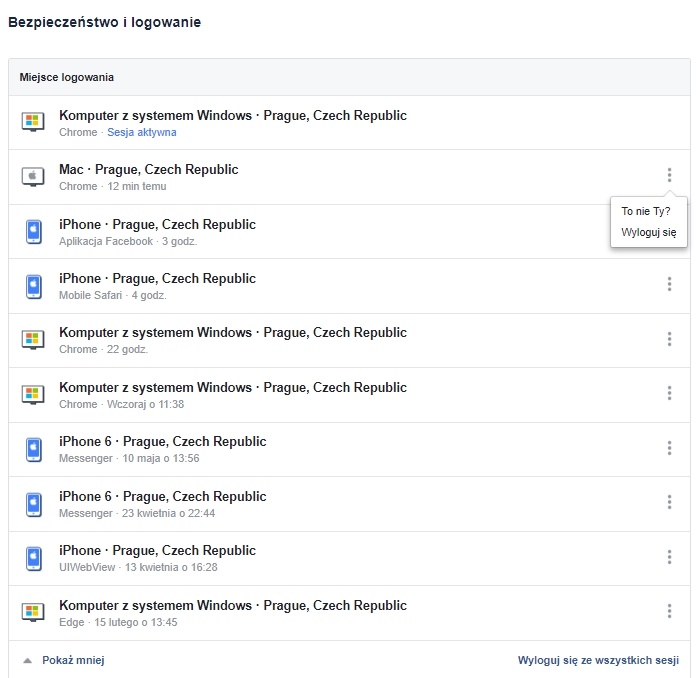Click 'Wyloguj się ze wszystkich sesji' link
This screenshot has height=678, width=700.
pos(598,660)
